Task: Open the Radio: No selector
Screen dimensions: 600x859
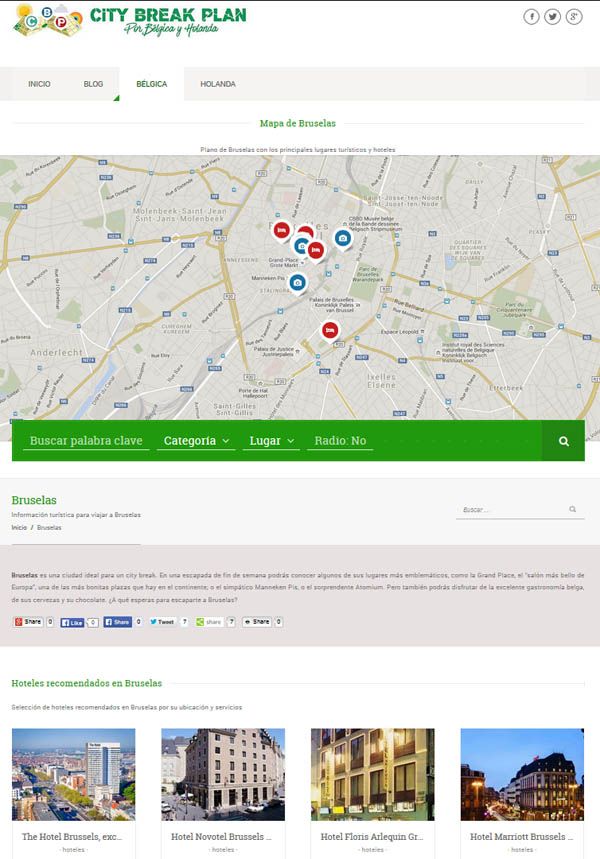Action: (x=340, y=441)
